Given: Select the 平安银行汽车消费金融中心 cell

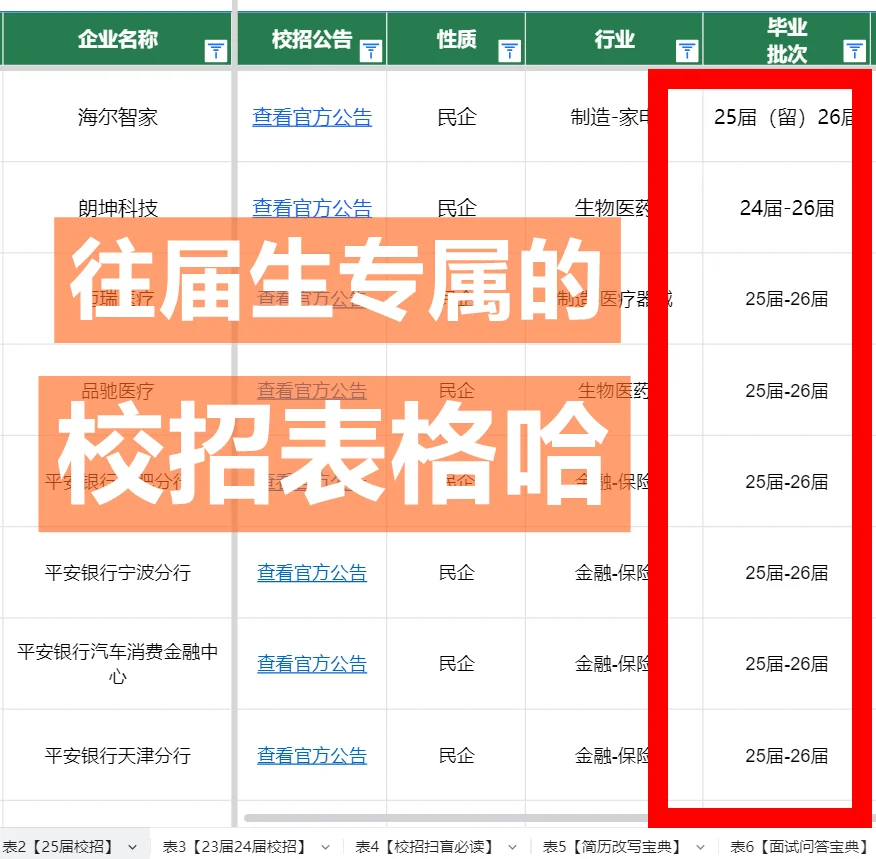Looking at the screenshot, I should 117,664.
